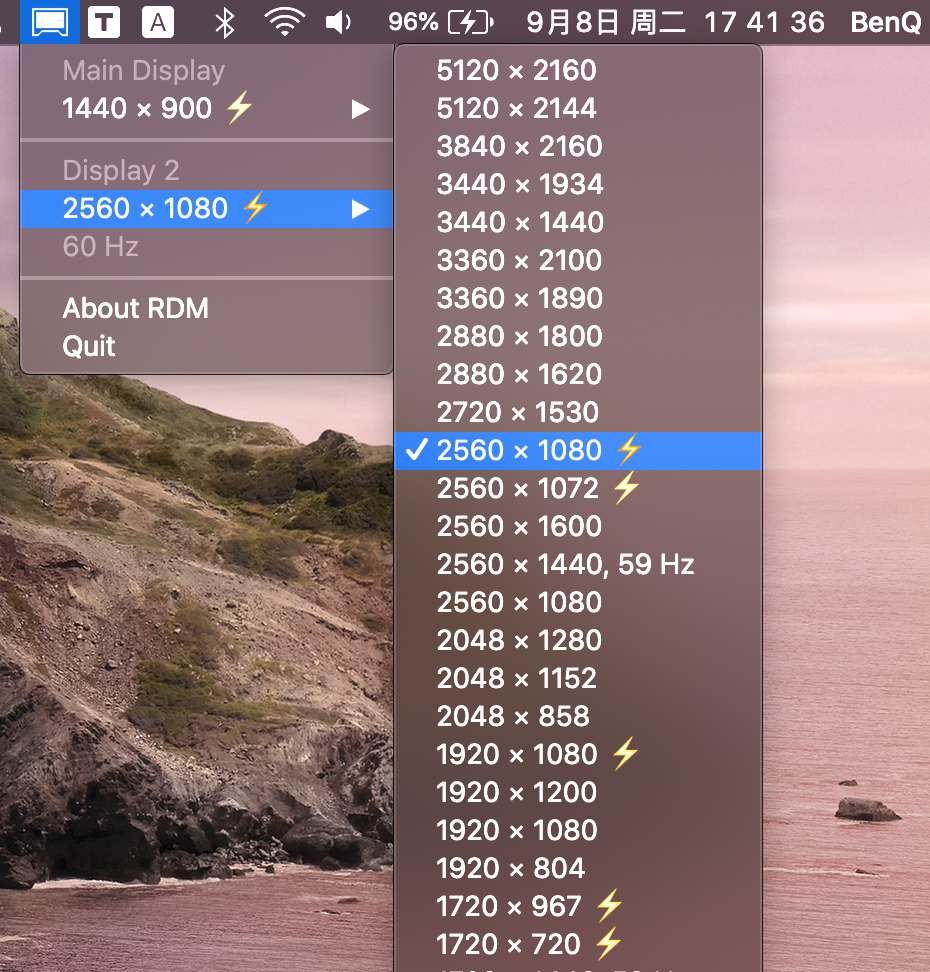Select non-HiDPI 2560 × 1080 entry
This screenshot has height=972, width=930.
coord(578,603)
